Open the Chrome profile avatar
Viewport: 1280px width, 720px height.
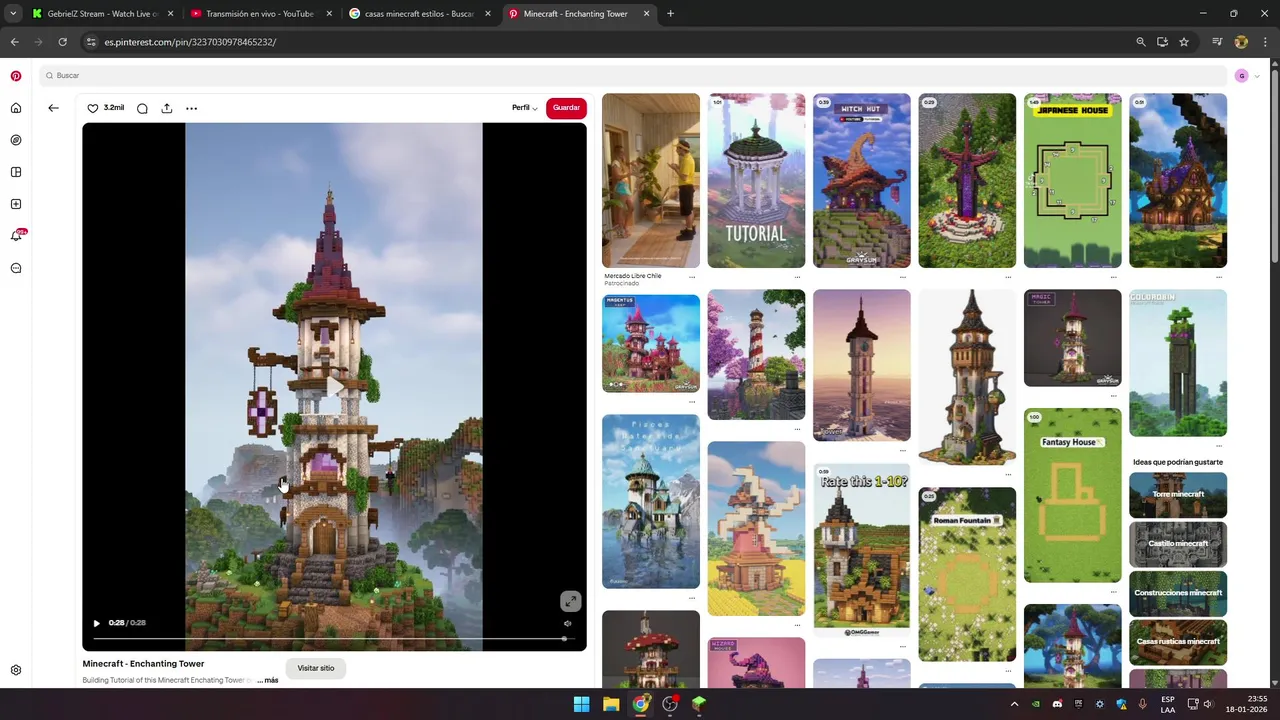coord(1241,42)
